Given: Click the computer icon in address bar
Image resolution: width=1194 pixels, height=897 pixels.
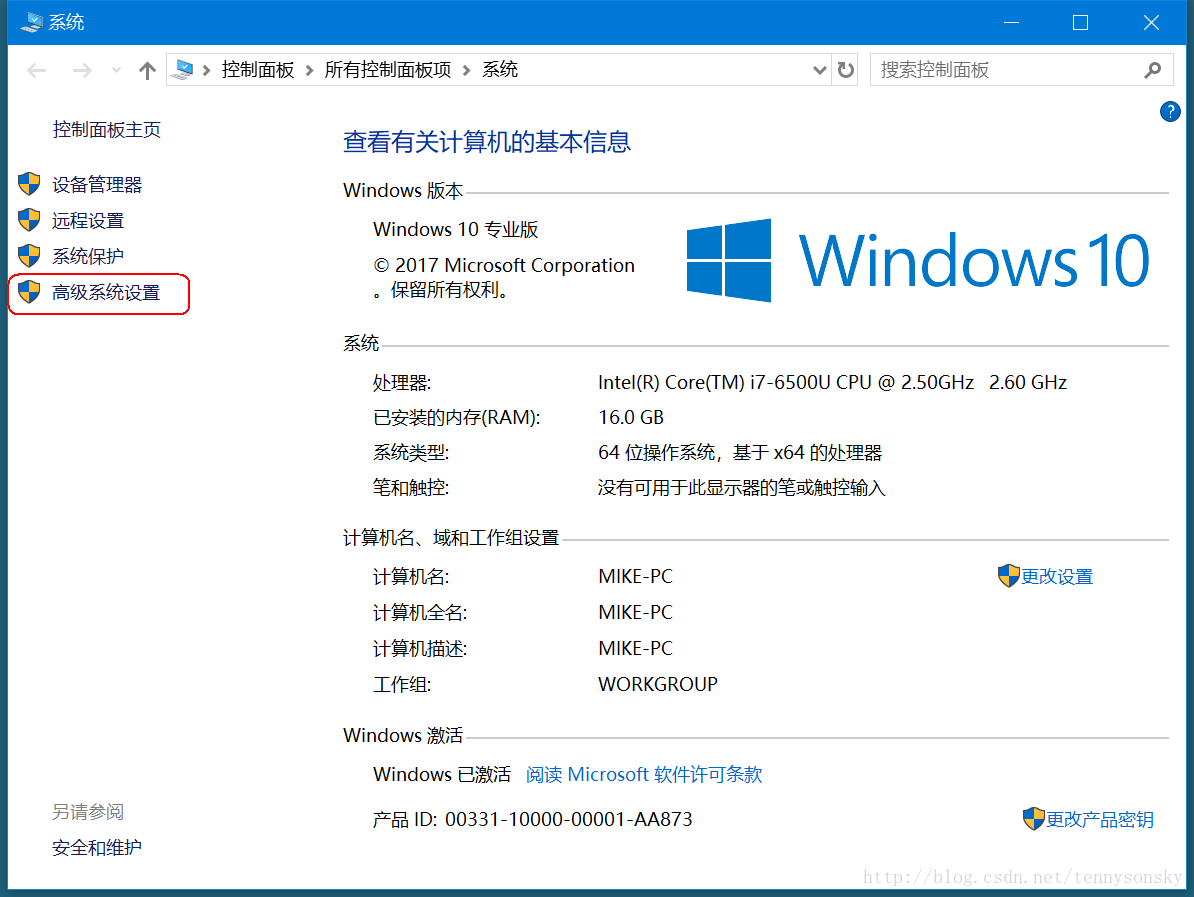Looking at the screenshot, I should pyautogui.click(x=183, y=70).
